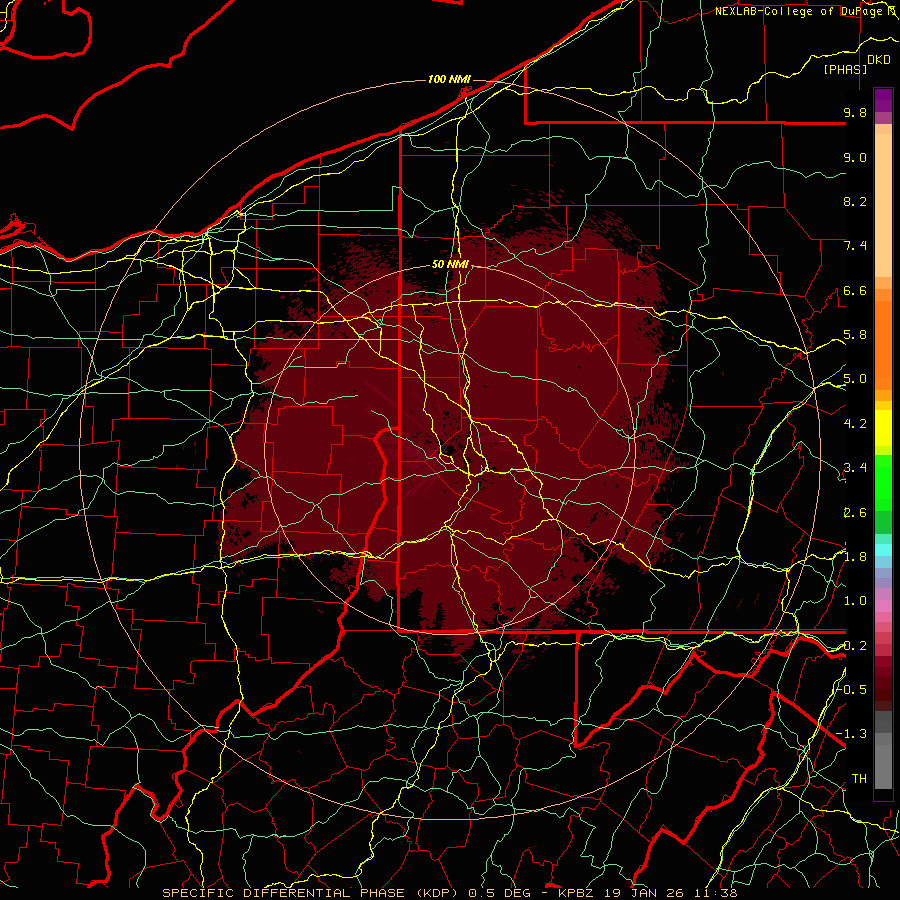Click the 0.2 value on the color scale
Image resolution: width=900 pixels, height=900 pixels.
855,646
